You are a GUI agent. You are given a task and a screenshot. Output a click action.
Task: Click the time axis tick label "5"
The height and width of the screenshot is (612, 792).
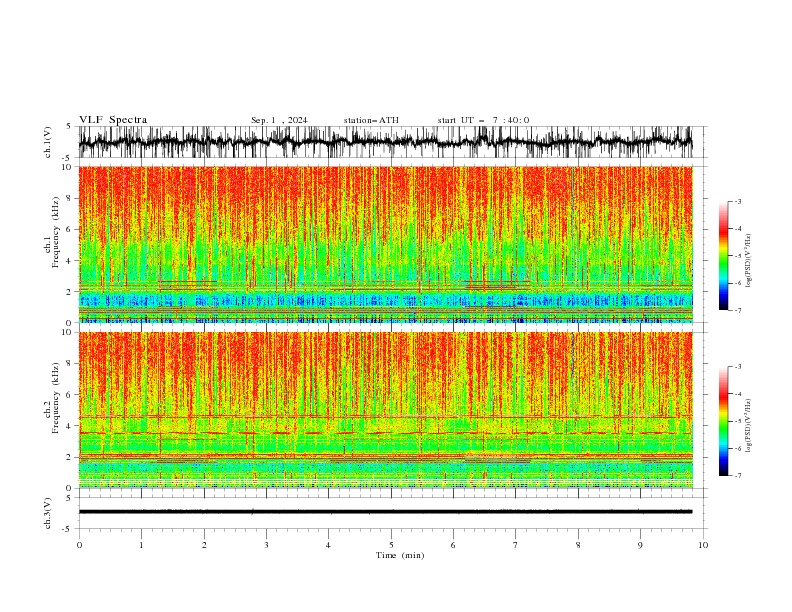click(391, 545)
